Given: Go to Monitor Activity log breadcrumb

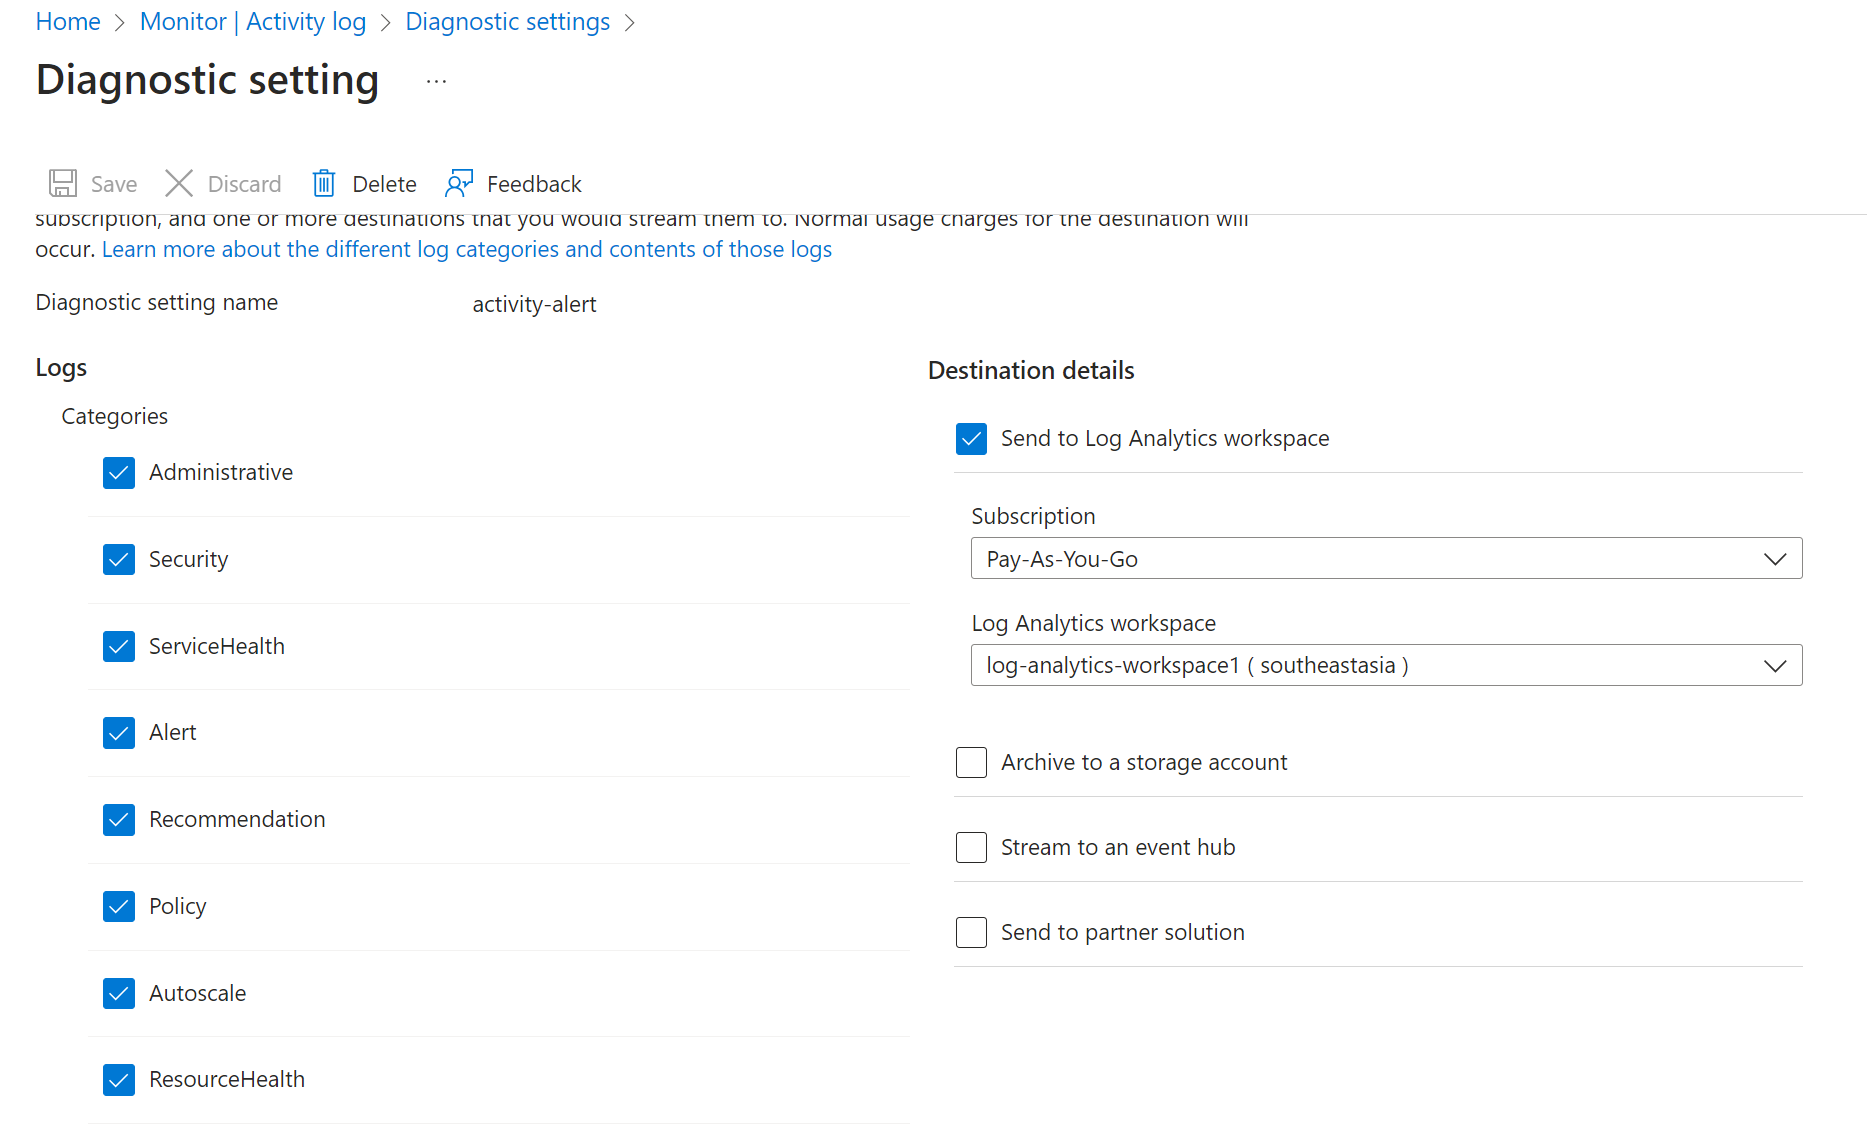Looking at the screenshot, I should pos(252,21).
